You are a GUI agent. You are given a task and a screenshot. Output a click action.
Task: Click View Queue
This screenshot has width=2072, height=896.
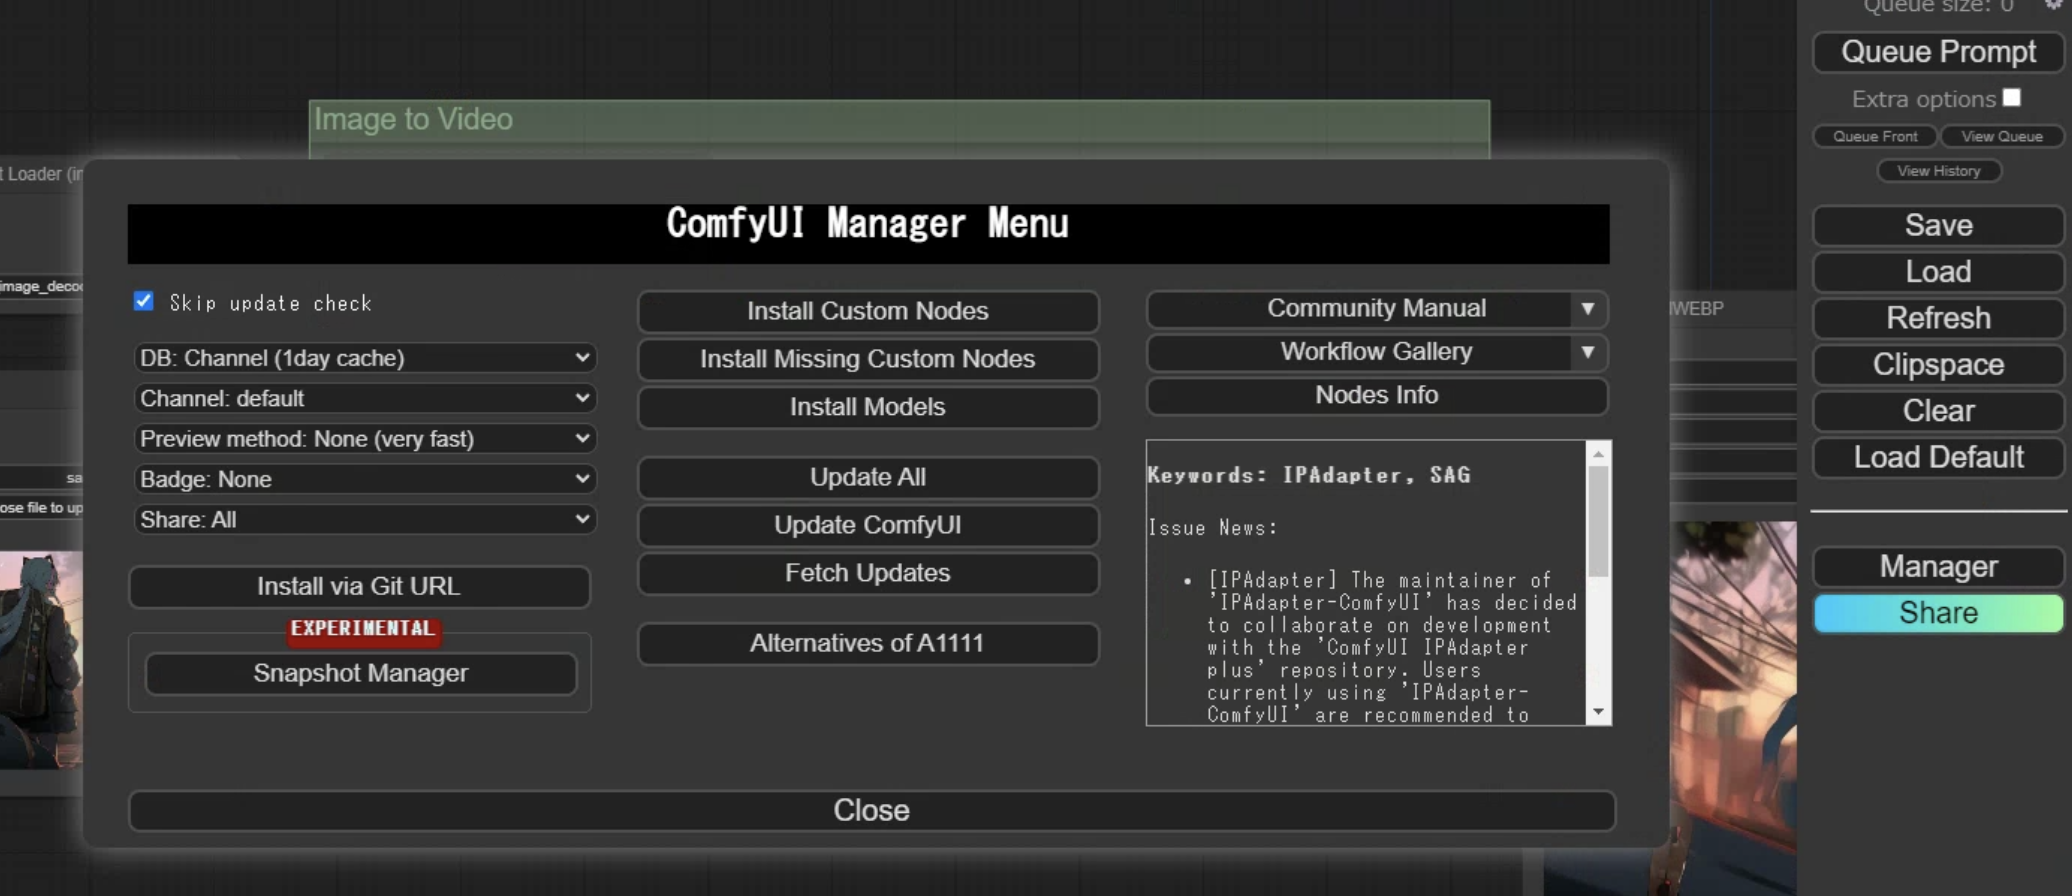coord(2002,136)
